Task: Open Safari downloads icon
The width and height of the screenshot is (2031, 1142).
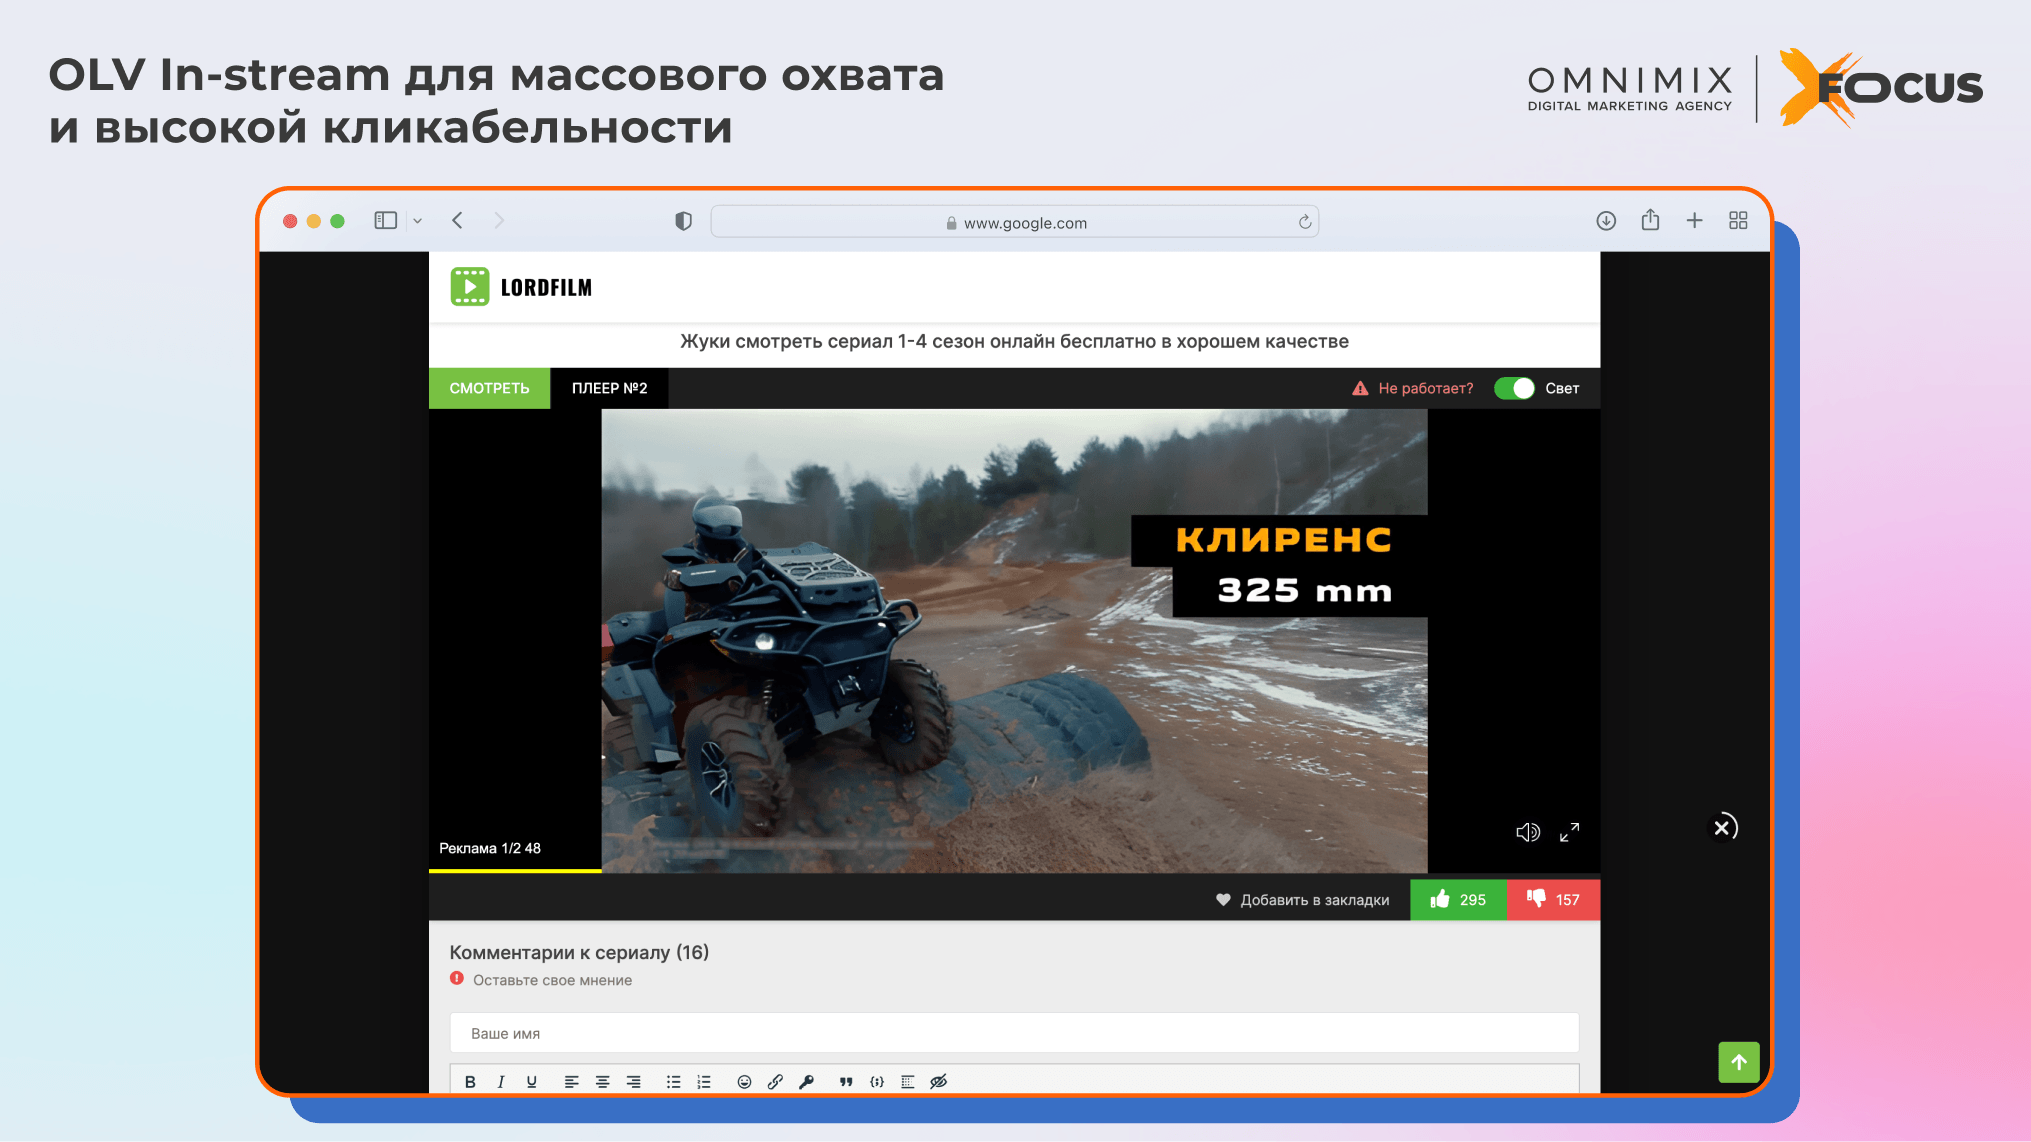Action: (x=1606, y=221)
